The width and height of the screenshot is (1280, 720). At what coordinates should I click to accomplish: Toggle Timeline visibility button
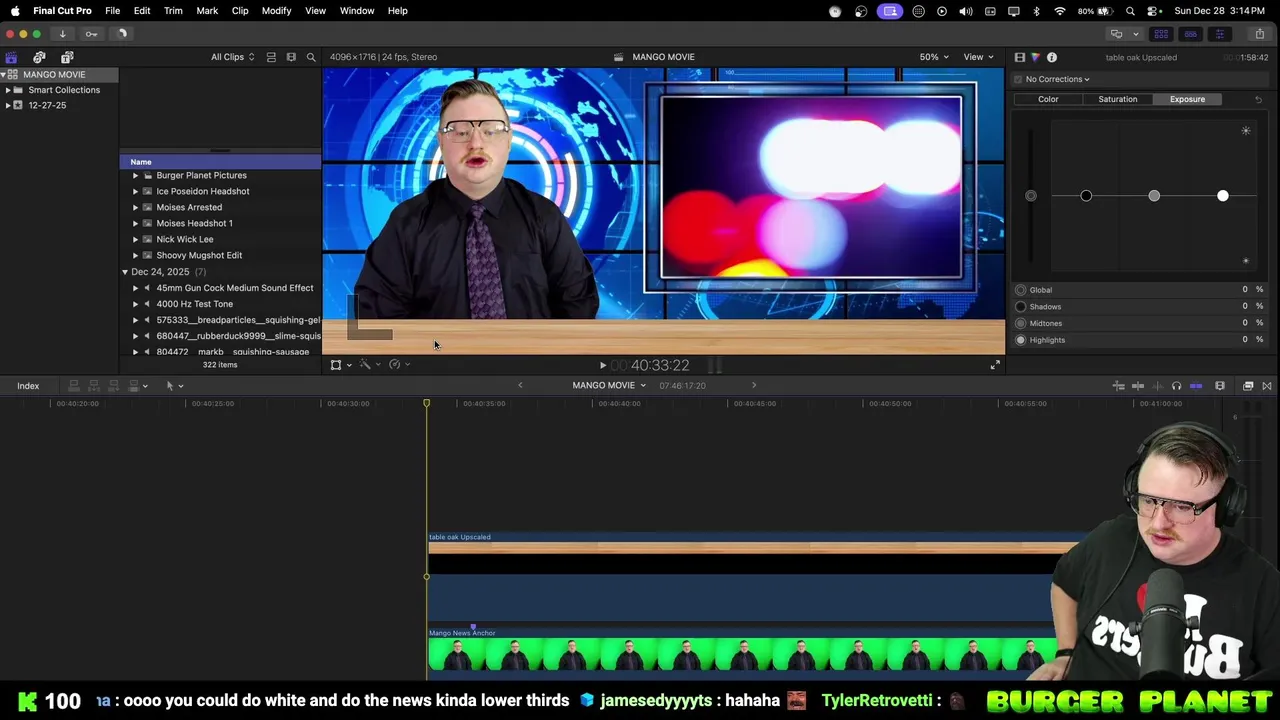1190,34
